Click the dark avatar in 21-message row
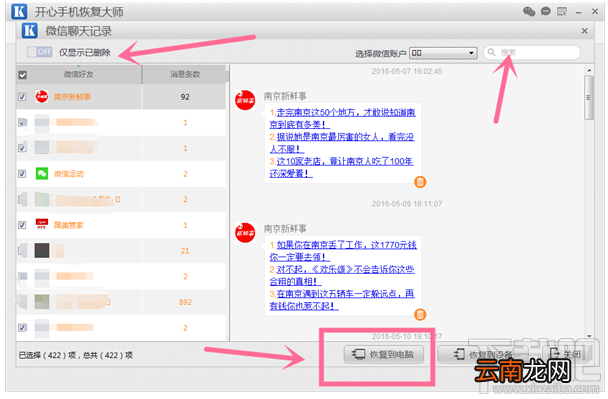The height and width of the screenshot is (399, 608). pos(42,250)
